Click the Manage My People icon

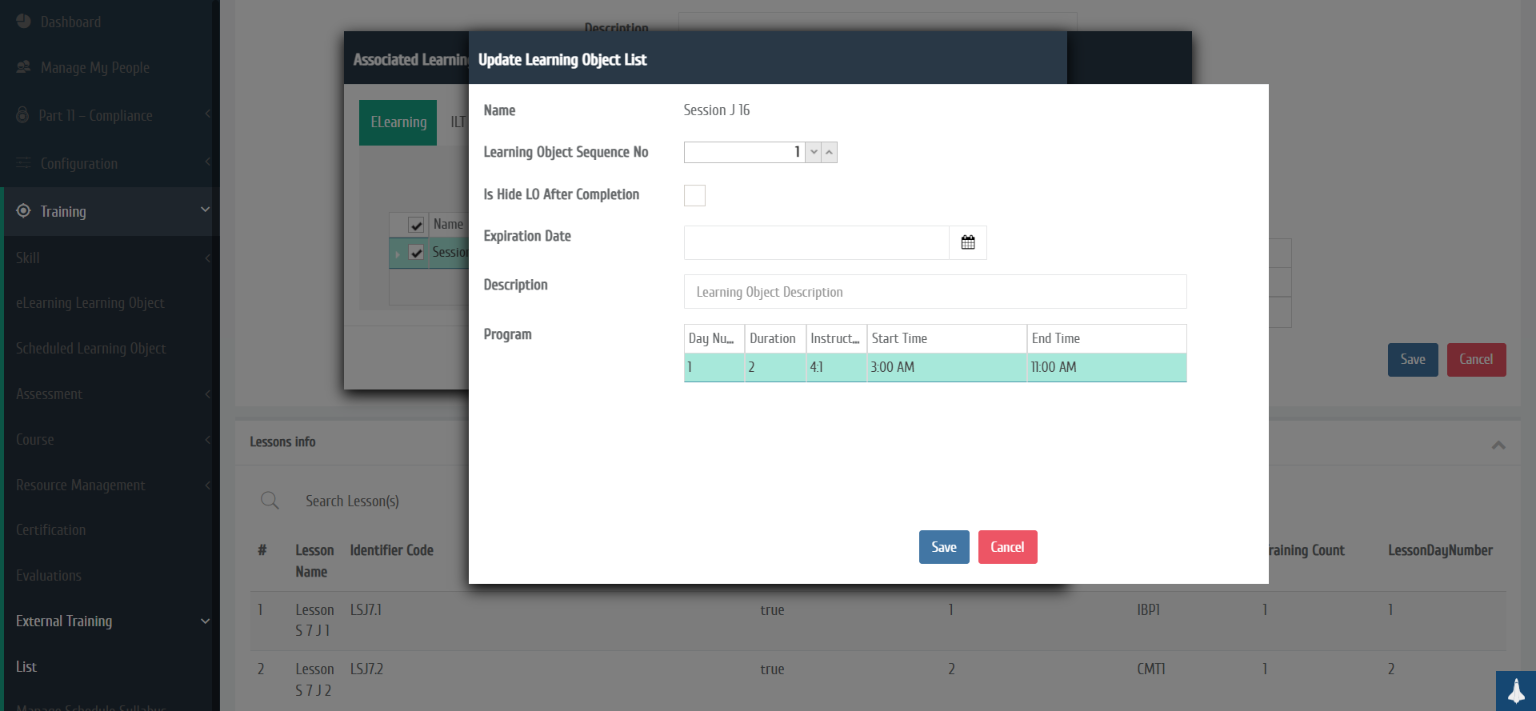point(23,68)
